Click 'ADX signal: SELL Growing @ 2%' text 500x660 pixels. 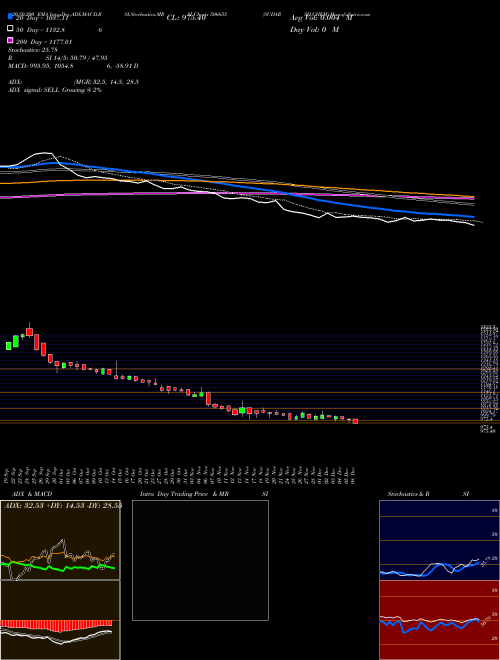(55, 90)
